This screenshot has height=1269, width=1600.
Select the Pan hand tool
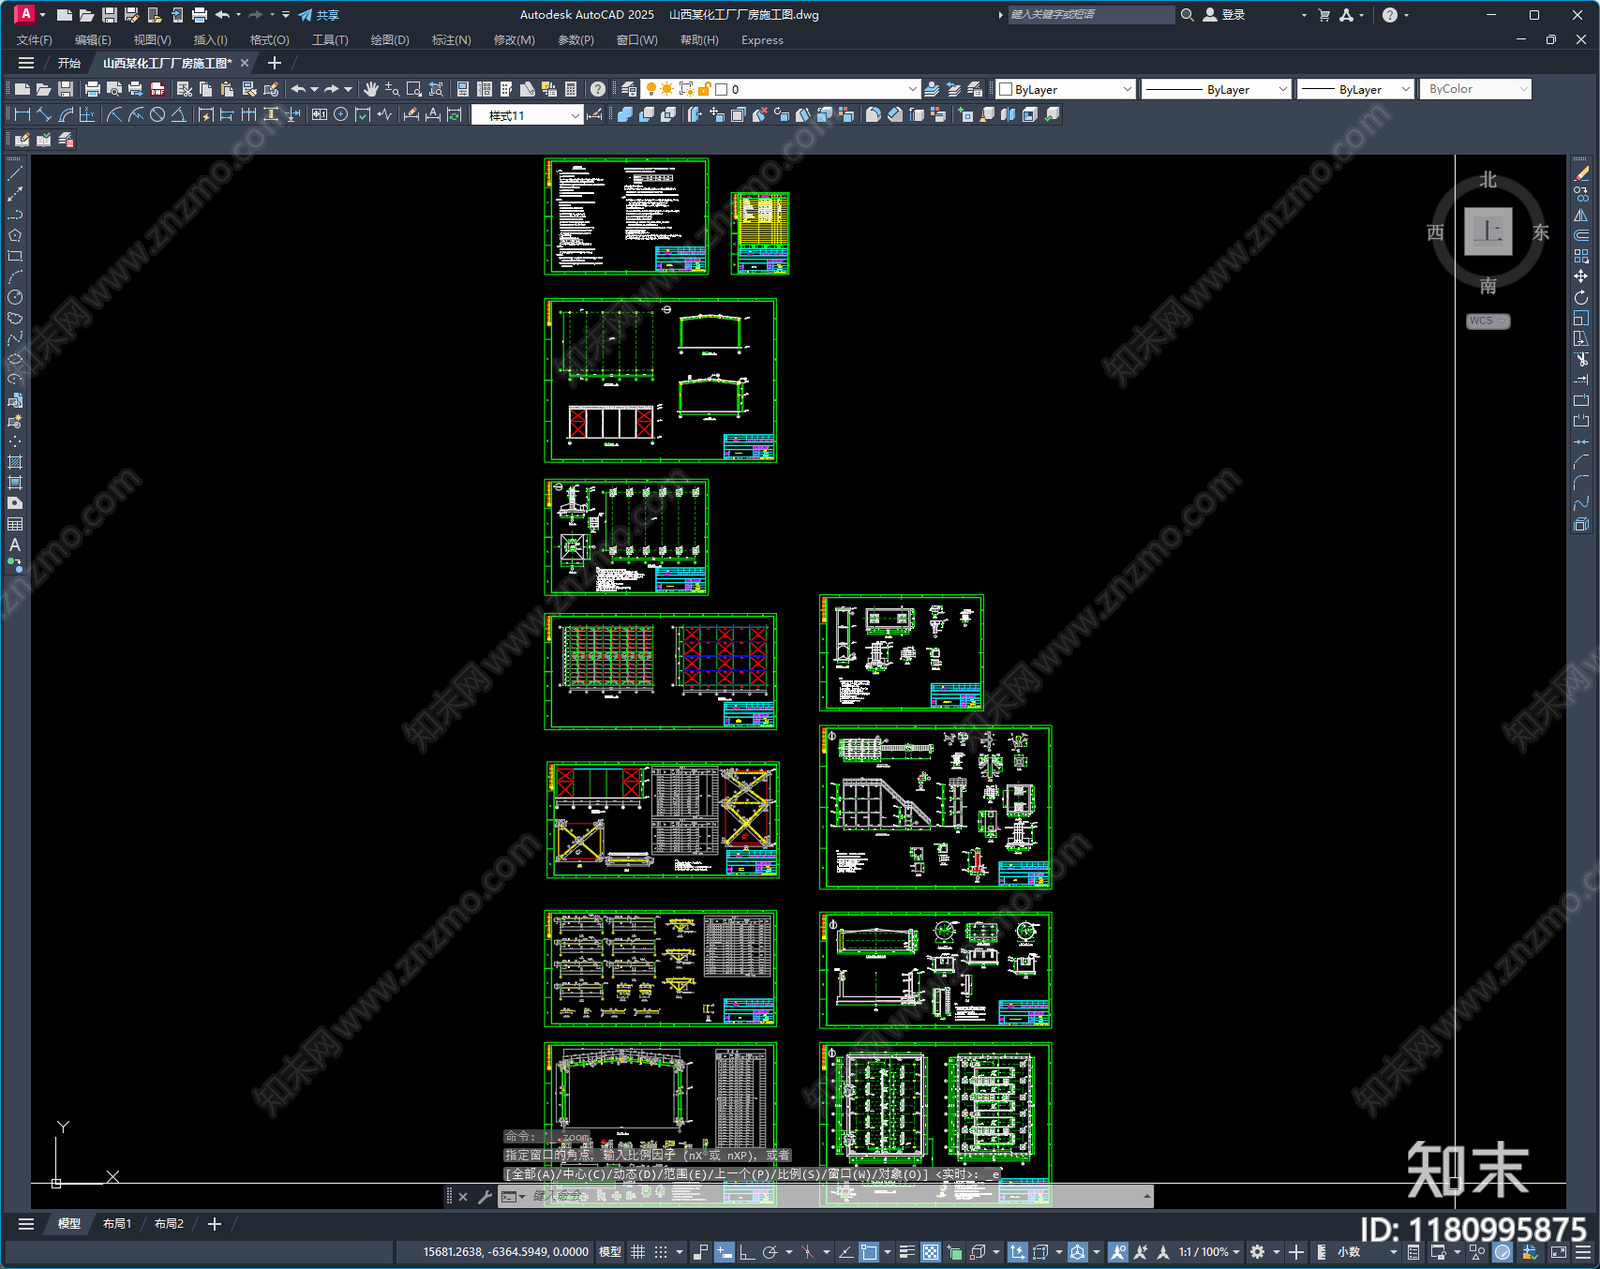(x=371, y=89)
